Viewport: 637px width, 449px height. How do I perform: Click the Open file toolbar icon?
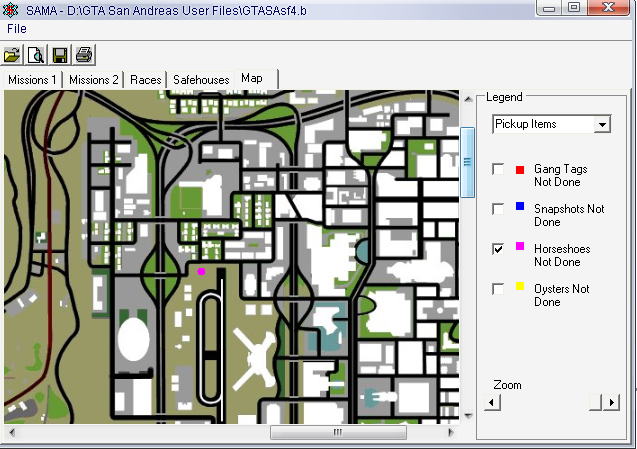pos(12,55)
